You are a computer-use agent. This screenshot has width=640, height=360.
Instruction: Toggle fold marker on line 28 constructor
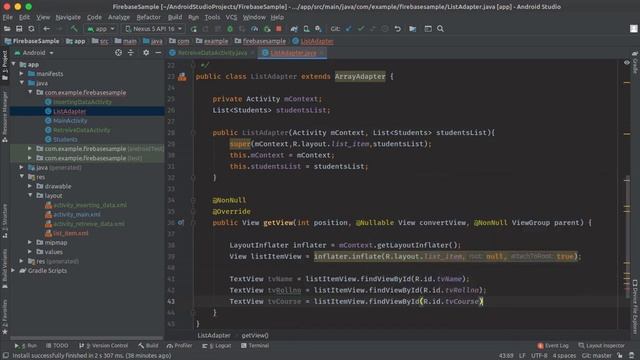pyautogui.click(x=193, y=133)
